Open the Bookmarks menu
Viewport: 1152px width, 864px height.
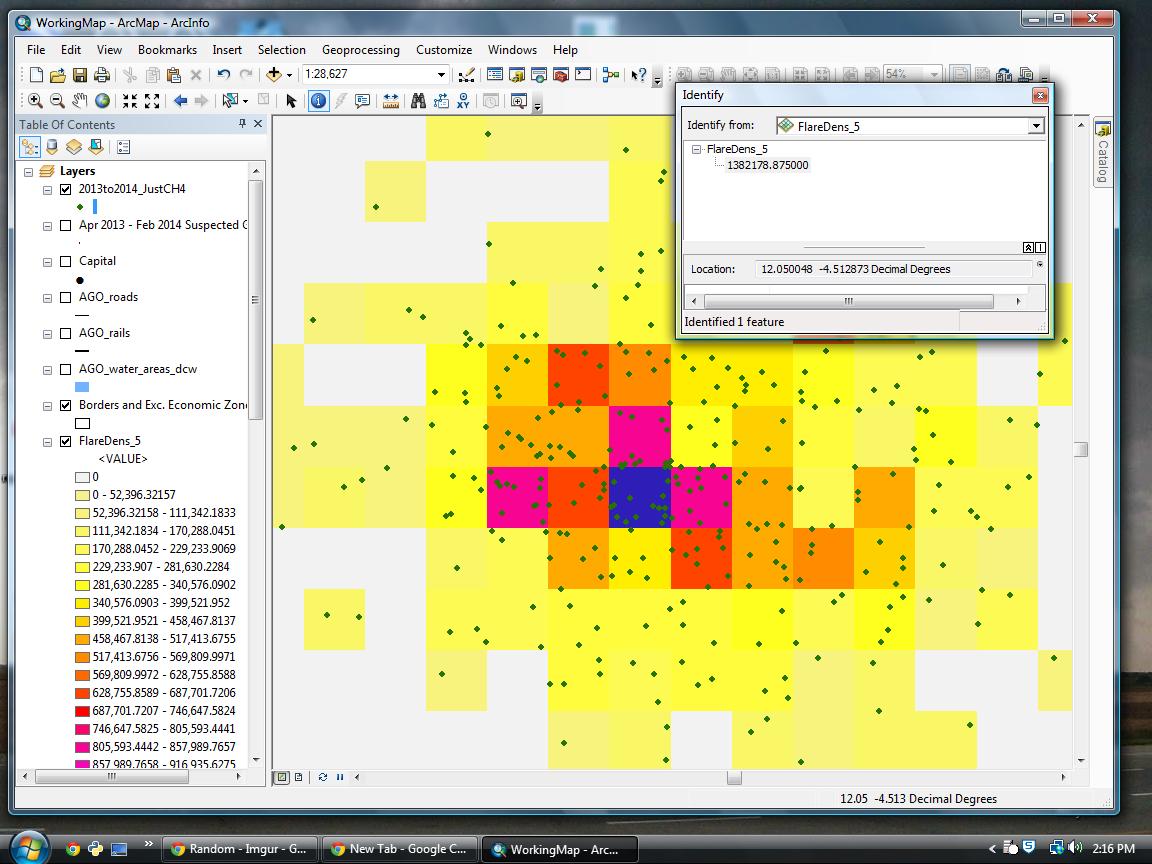click(x=167, y=49)
